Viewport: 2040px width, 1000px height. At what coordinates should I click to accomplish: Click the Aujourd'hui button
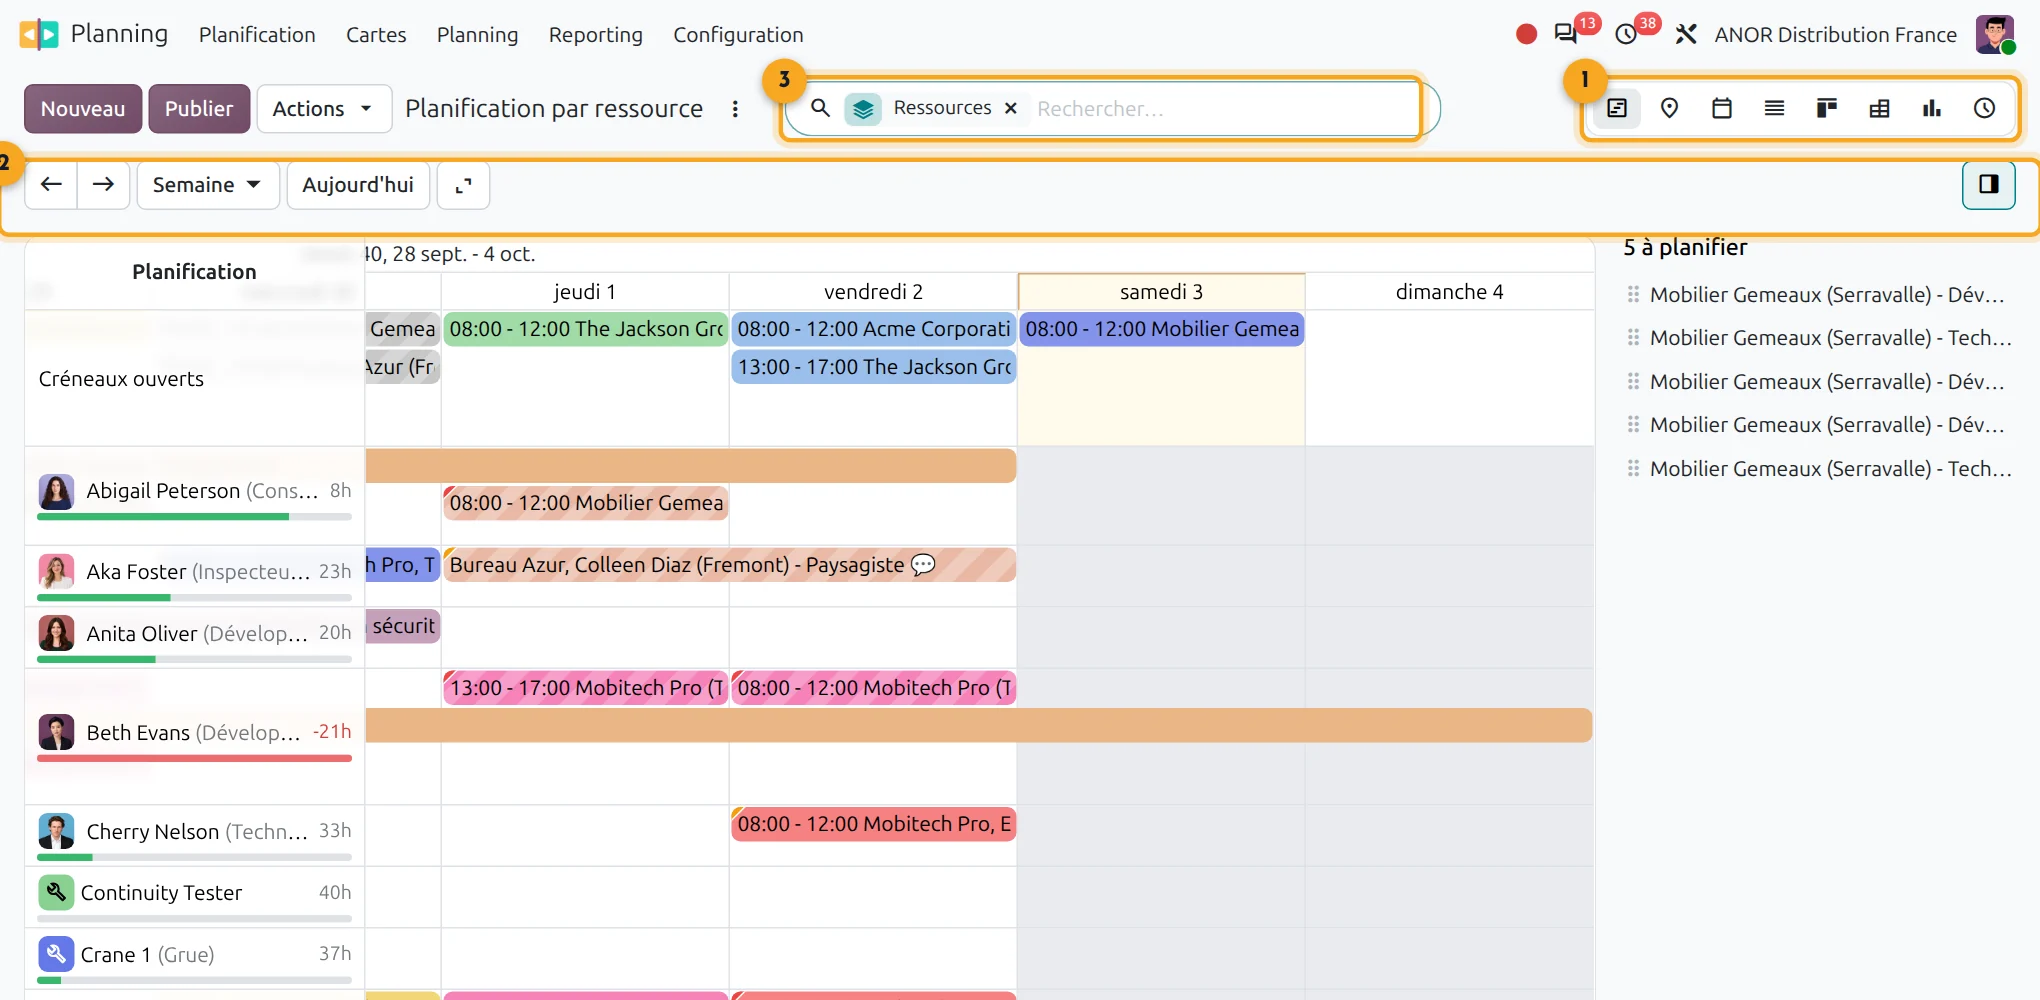tap(358, 185)
